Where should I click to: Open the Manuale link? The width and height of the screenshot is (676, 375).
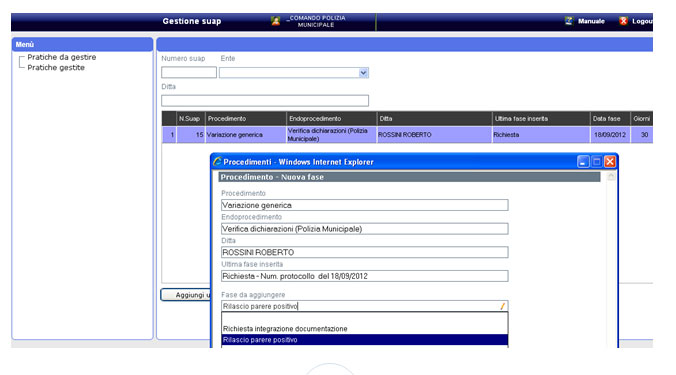(x=591, y=21)
